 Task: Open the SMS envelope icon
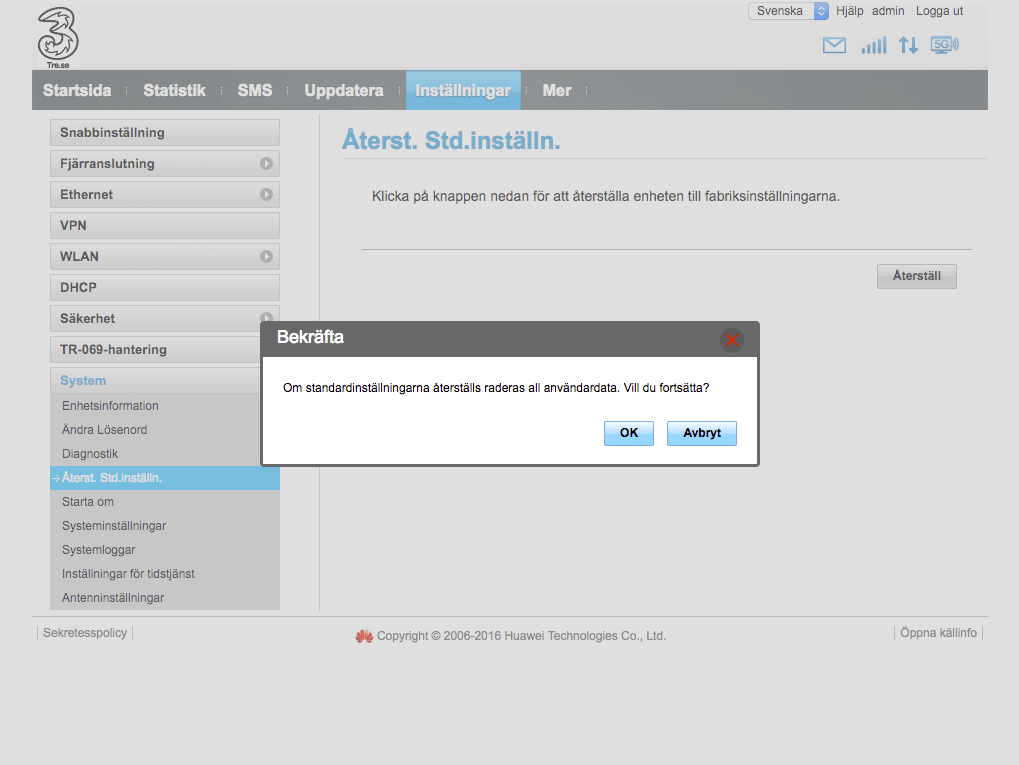[834, 45]
